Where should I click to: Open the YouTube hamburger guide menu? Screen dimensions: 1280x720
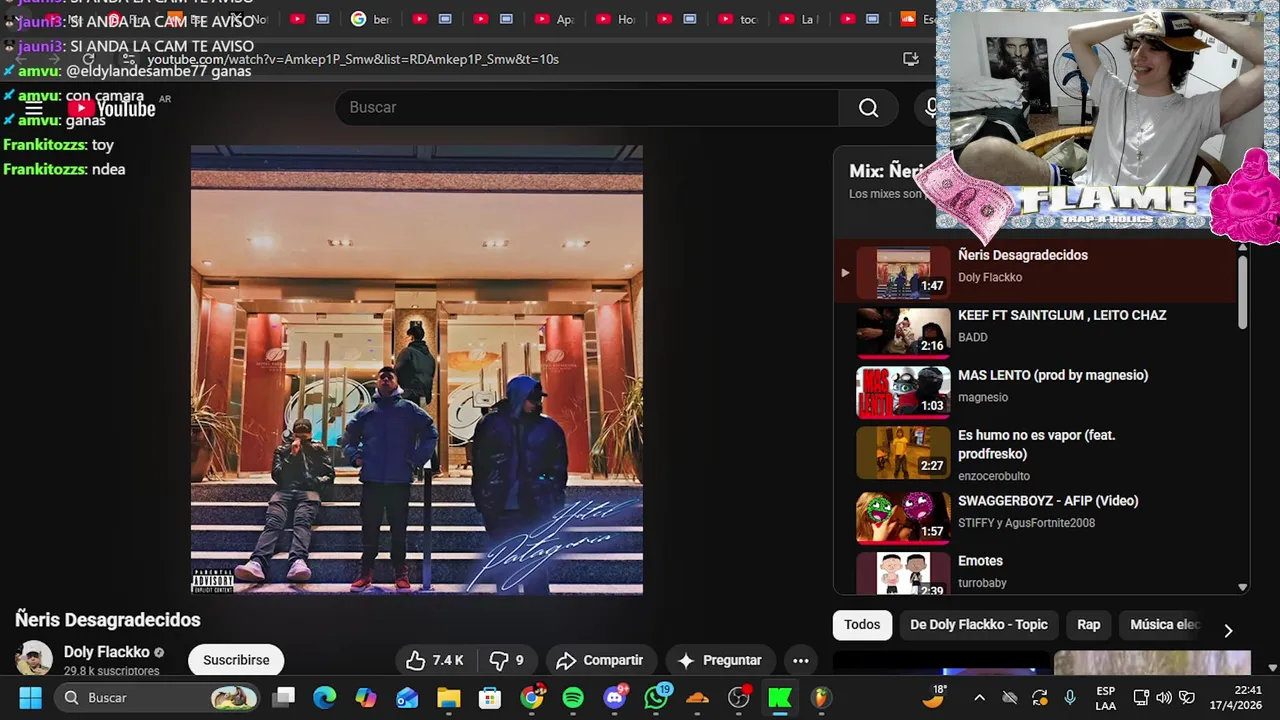[34, 109]
